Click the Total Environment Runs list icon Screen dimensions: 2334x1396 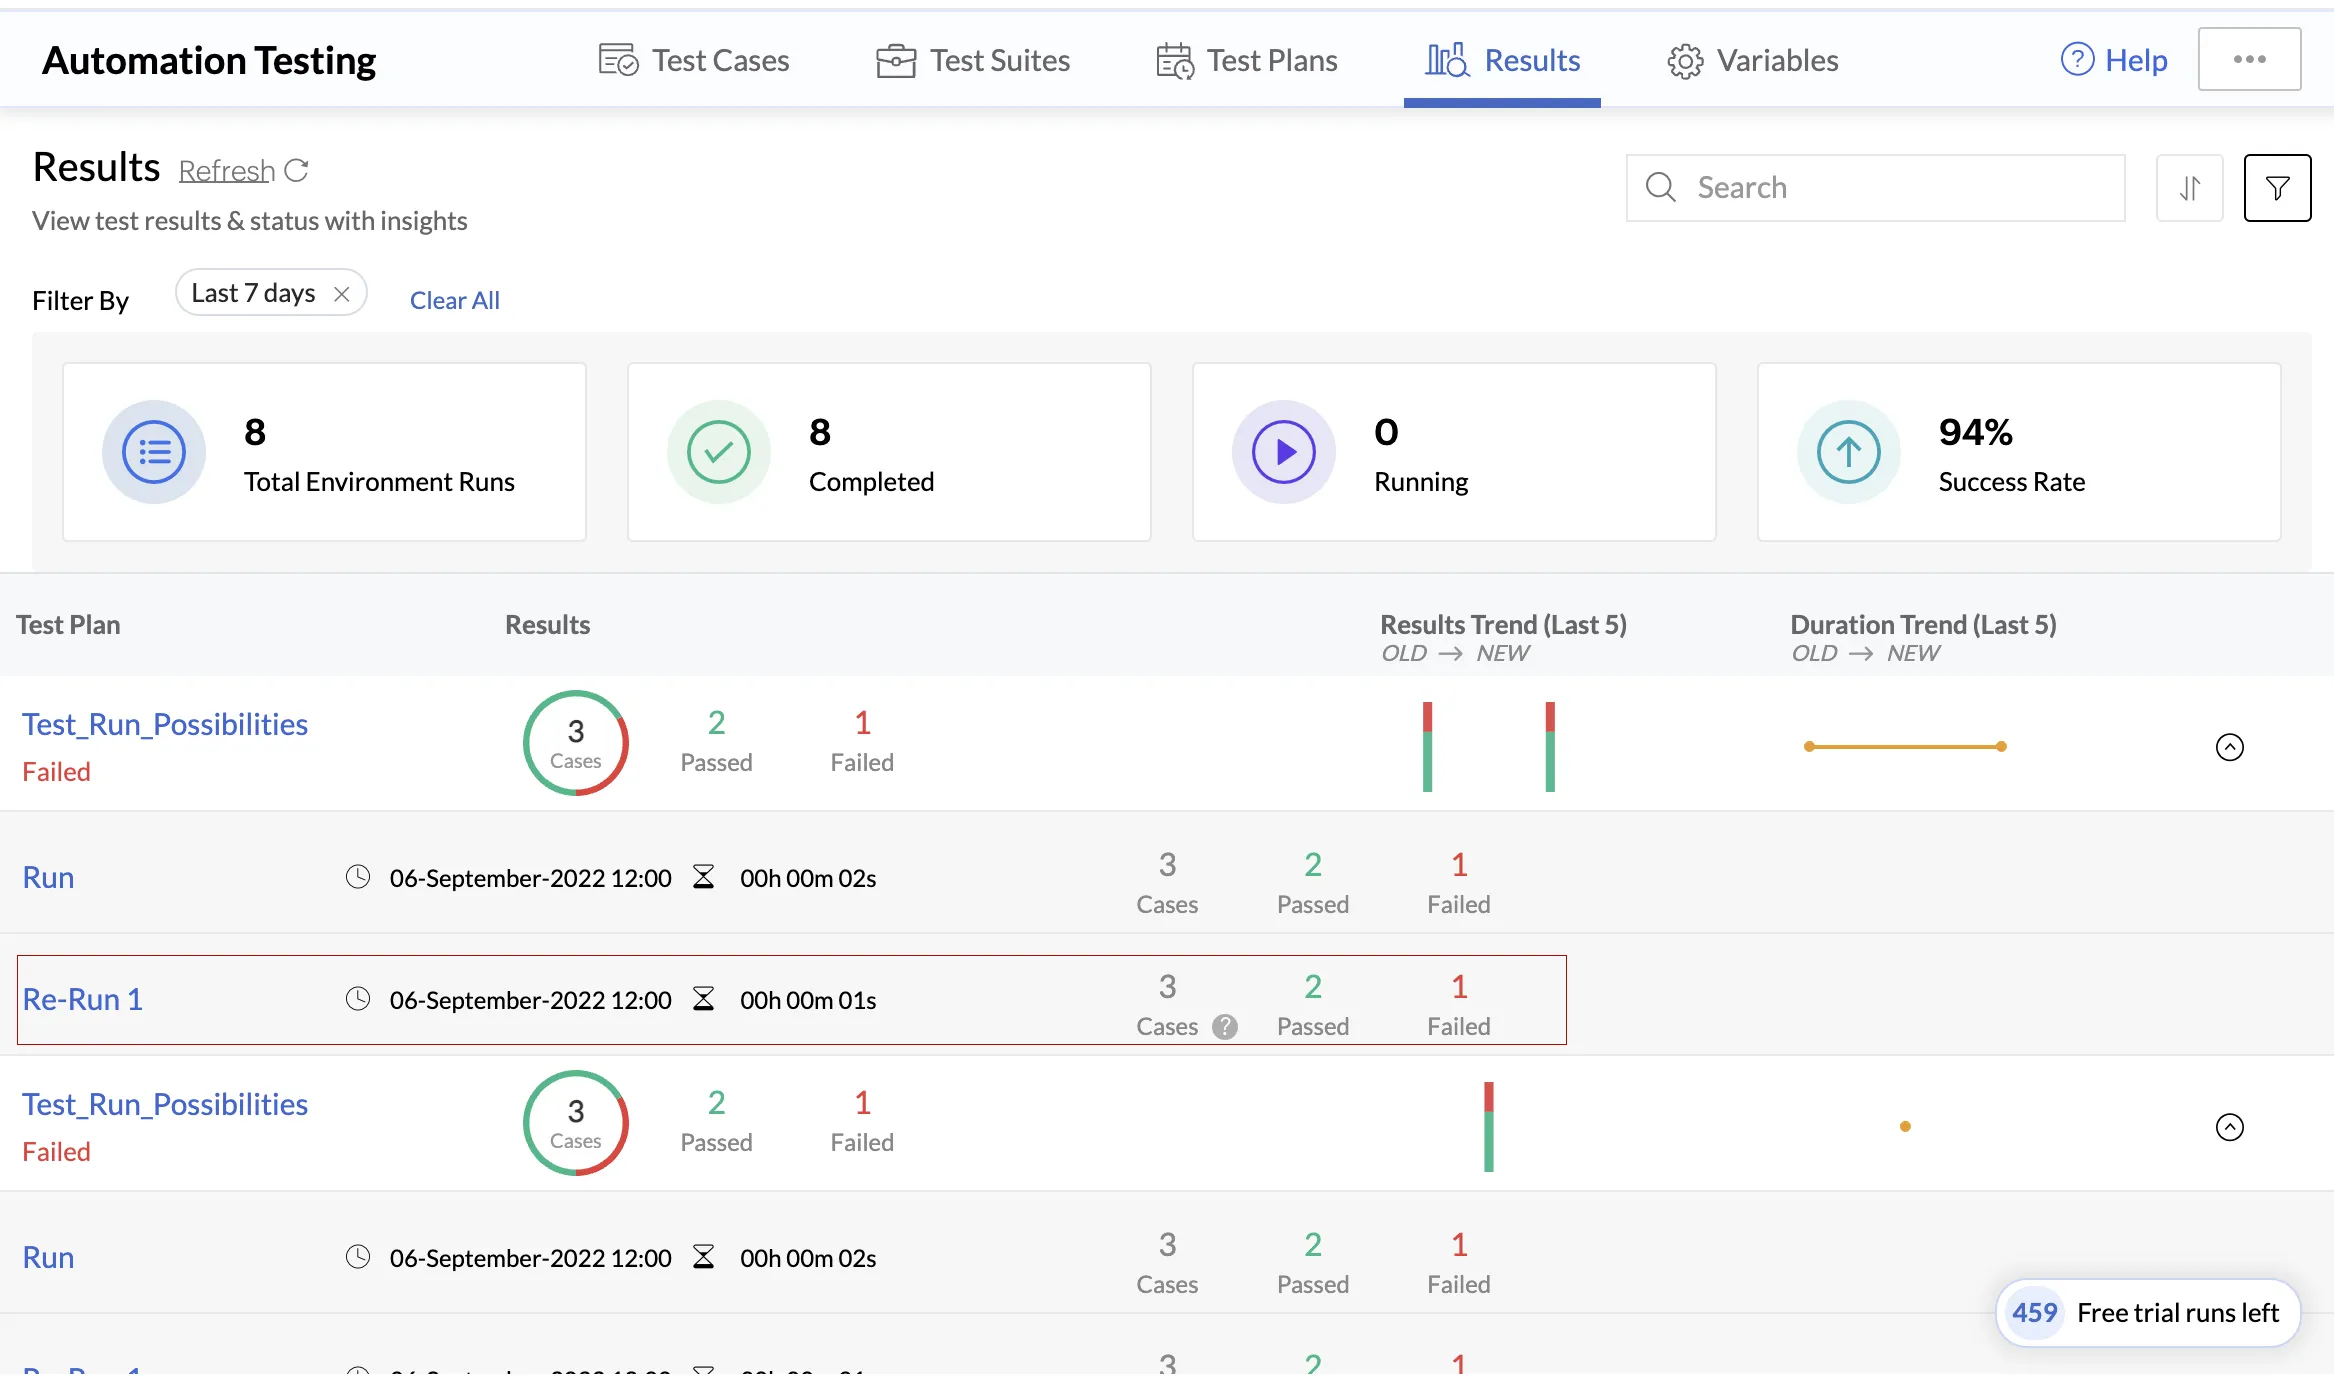point(154,452)
